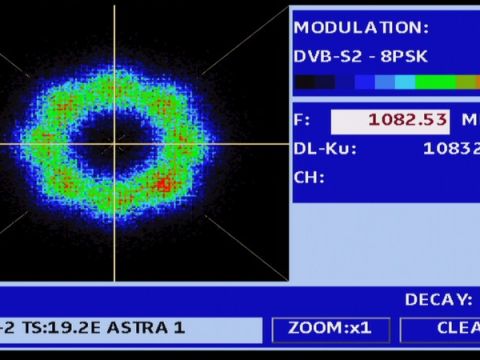Click the CH: channel label
Image resolution: width=480 pixels, height=360 pixels.
(309, 177)
